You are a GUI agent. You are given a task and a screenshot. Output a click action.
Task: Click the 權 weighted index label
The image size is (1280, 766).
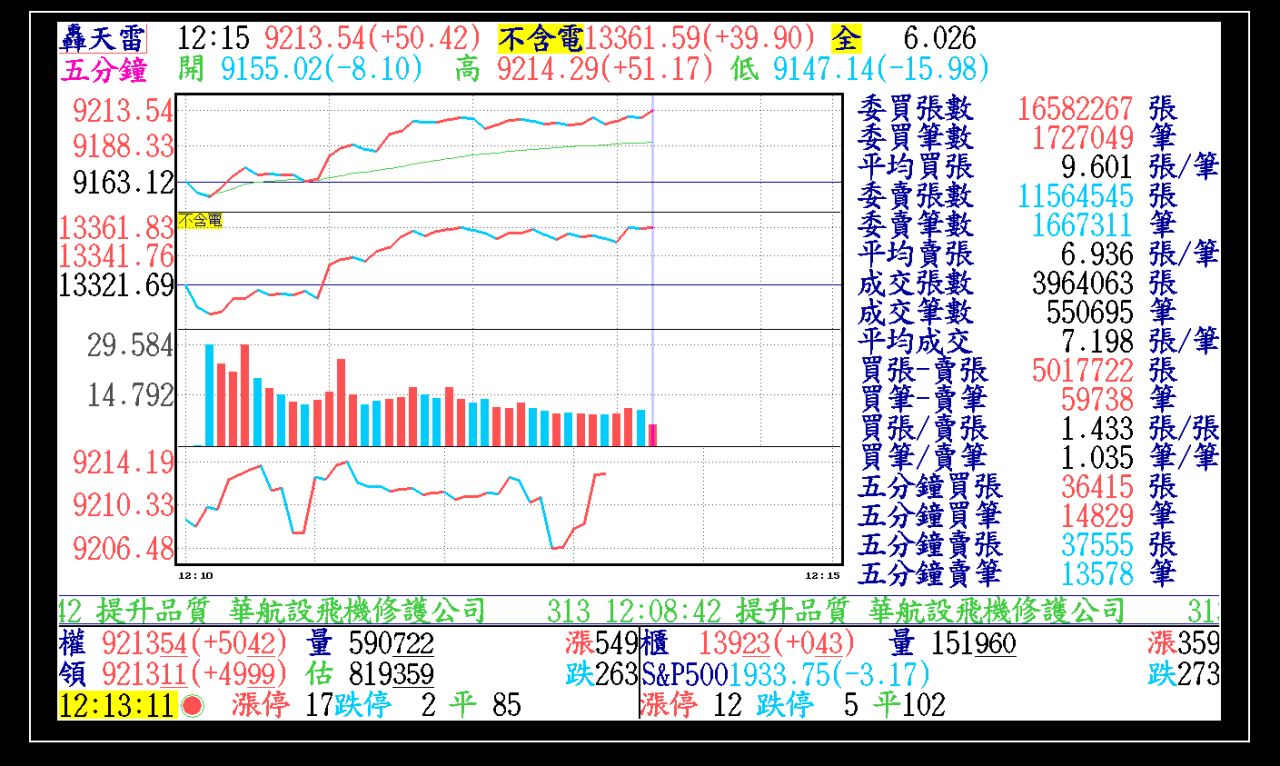[72, 643]
